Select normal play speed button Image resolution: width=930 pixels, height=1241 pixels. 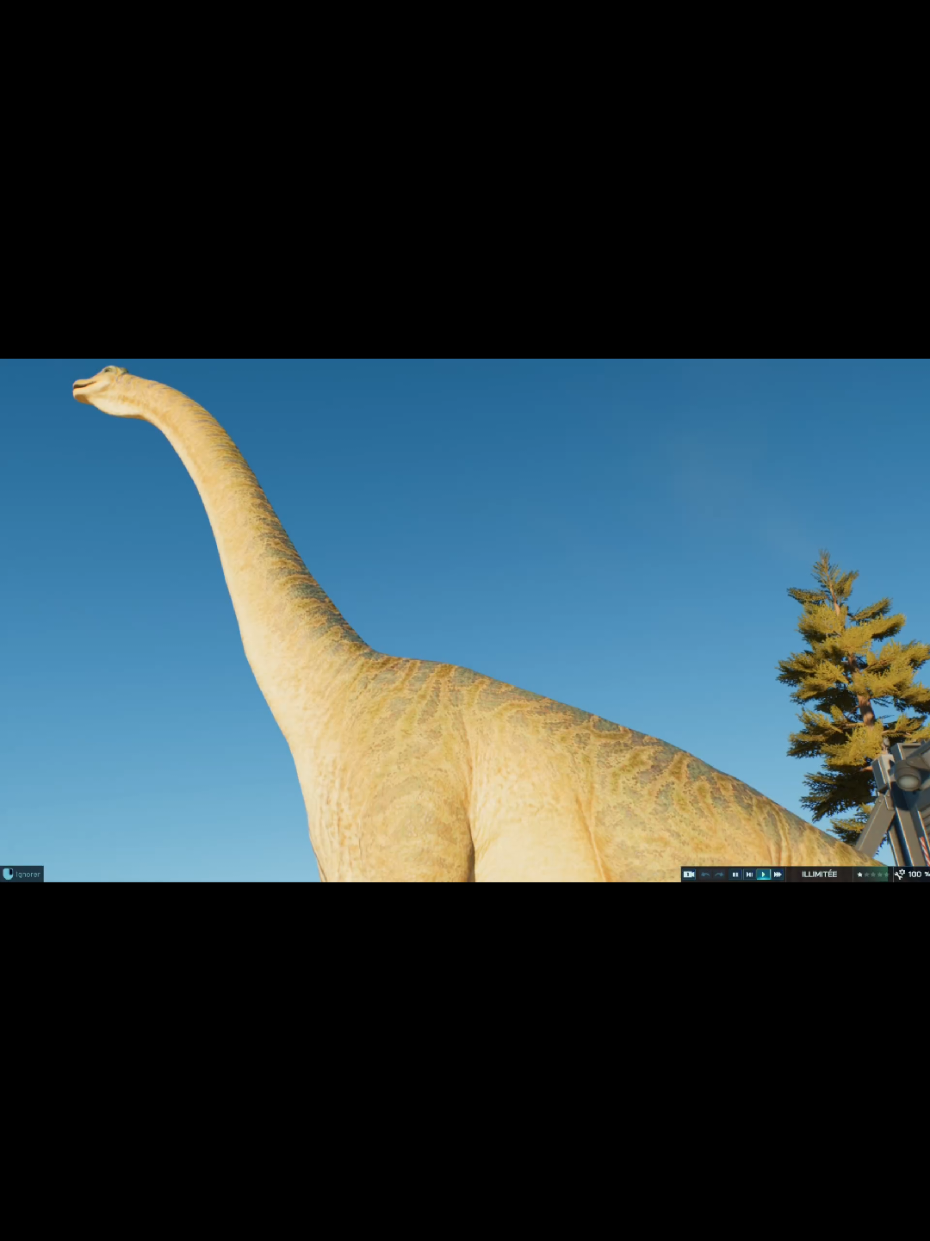tap(763, 874)
